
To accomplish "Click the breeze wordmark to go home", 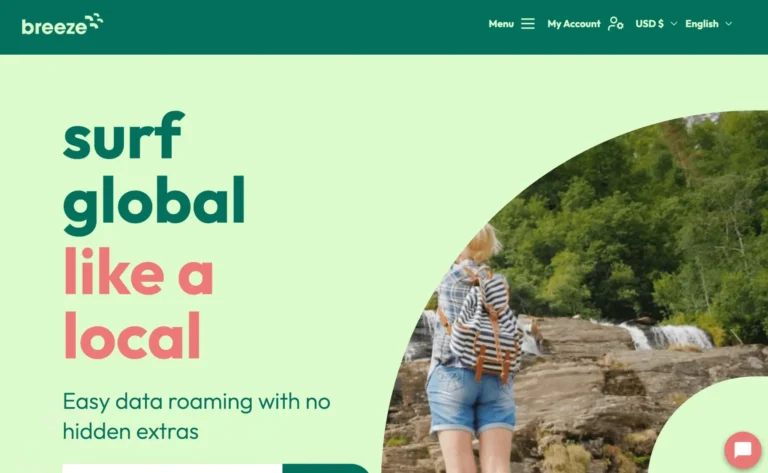I will click(54, 26).
